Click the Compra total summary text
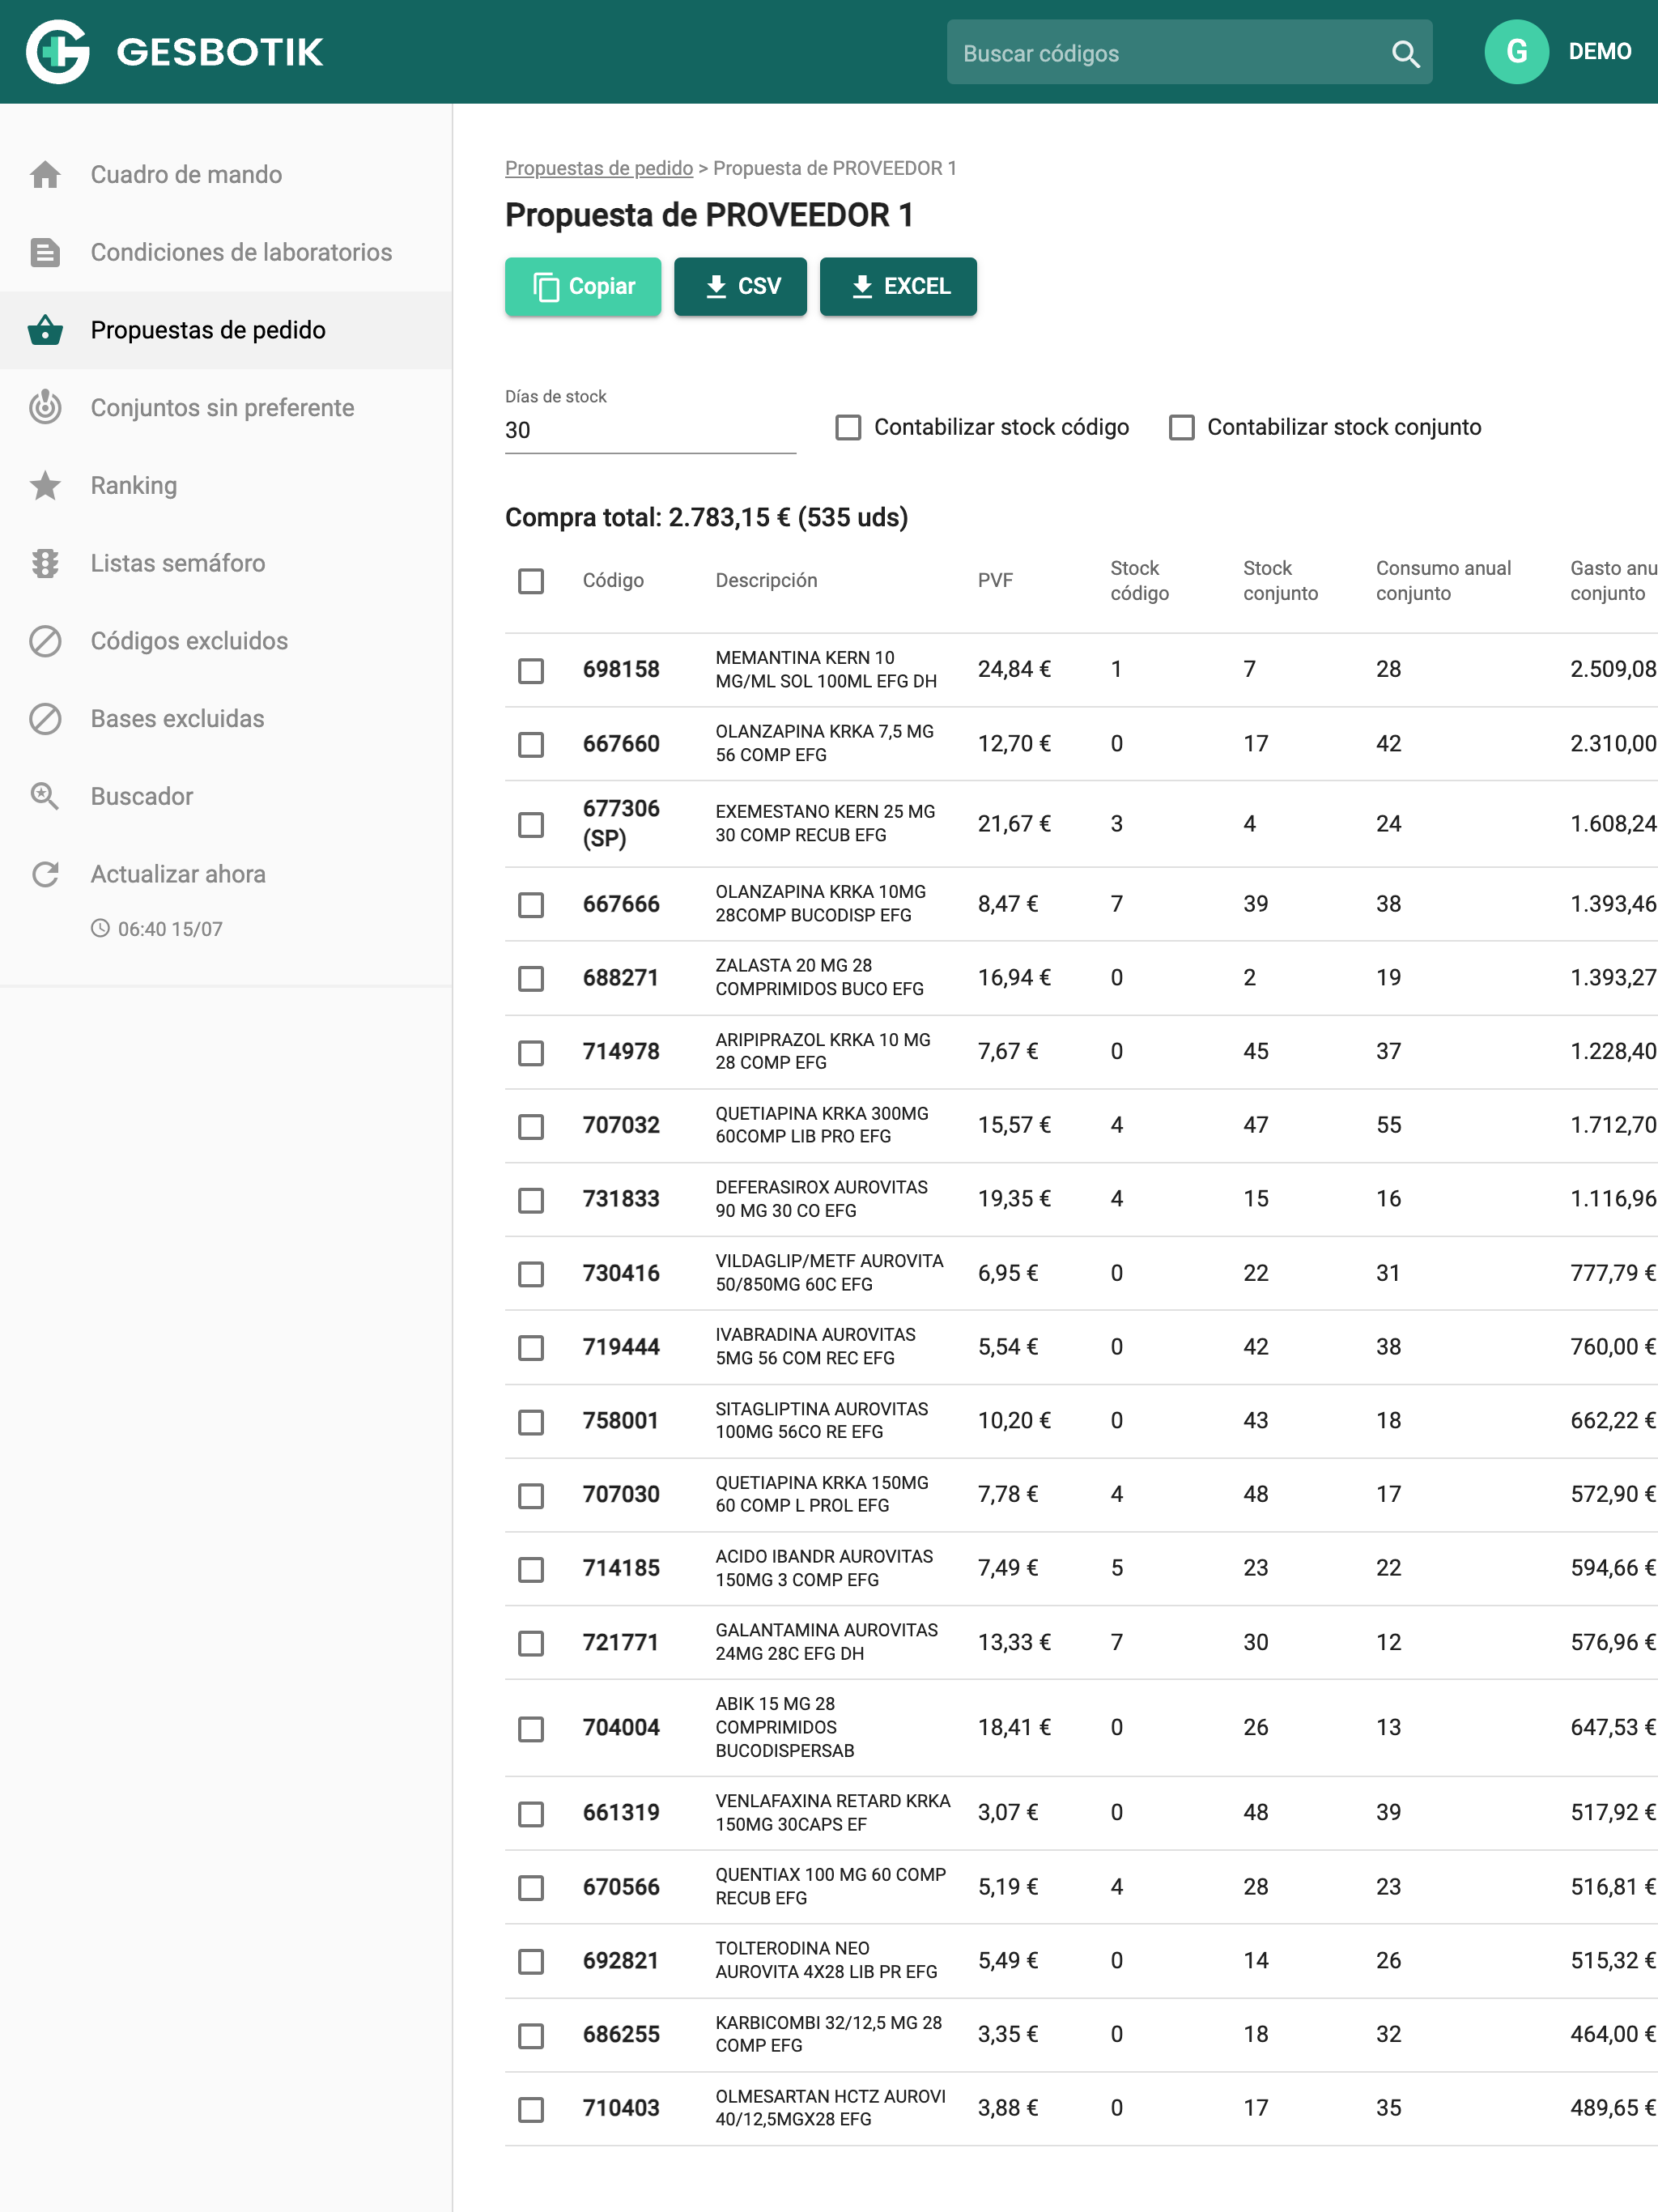 point(706,517)
